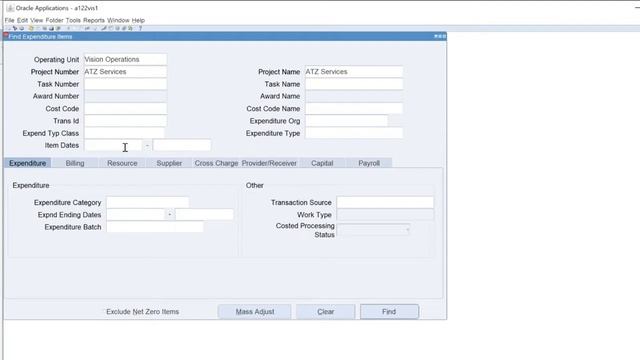The image size is (640, 360).
Task: Focus the Cost Code Name field
Action: coord(354,109)
